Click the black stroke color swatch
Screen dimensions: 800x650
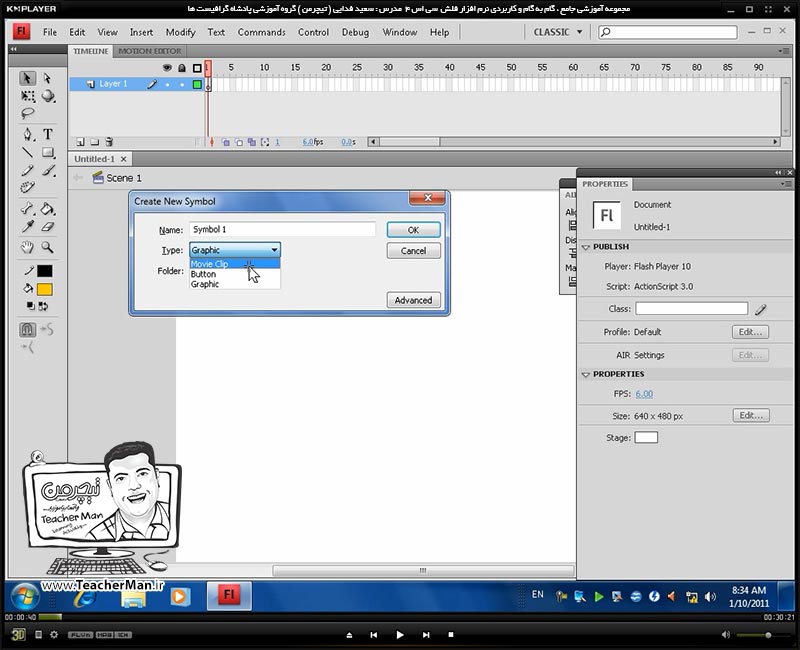pos(44,271)
